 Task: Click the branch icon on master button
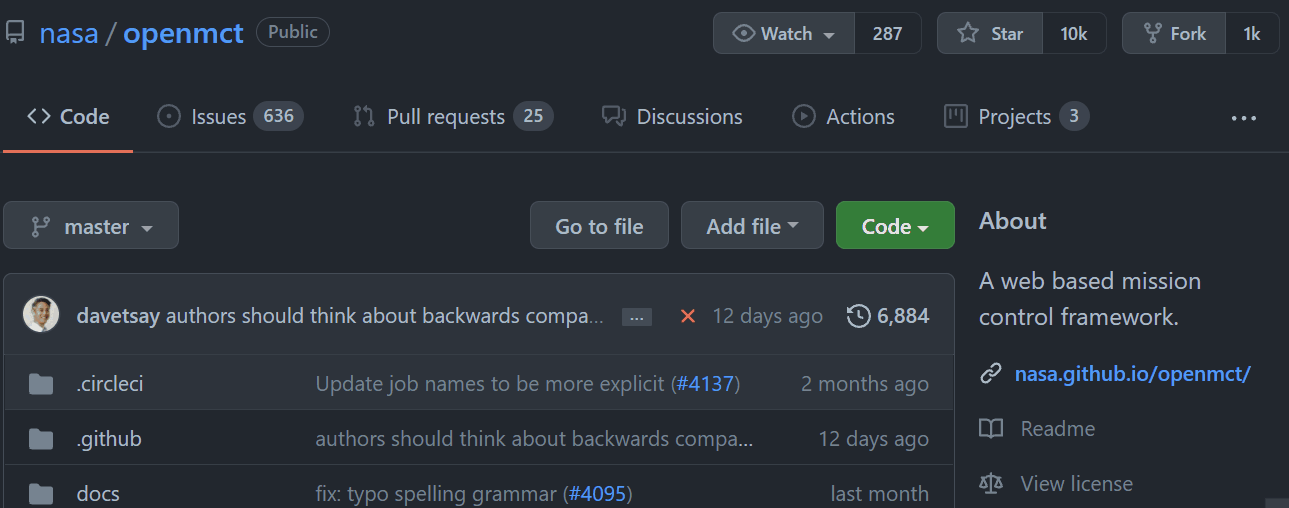(x=41, y=227)
